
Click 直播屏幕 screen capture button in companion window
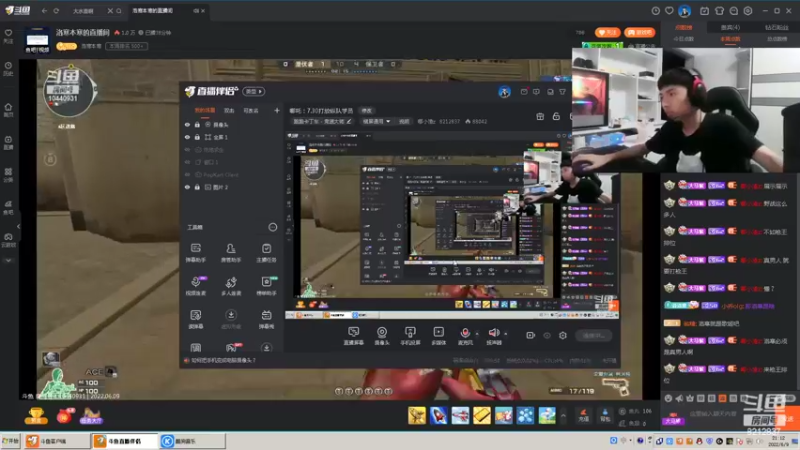tap(354, 336)
